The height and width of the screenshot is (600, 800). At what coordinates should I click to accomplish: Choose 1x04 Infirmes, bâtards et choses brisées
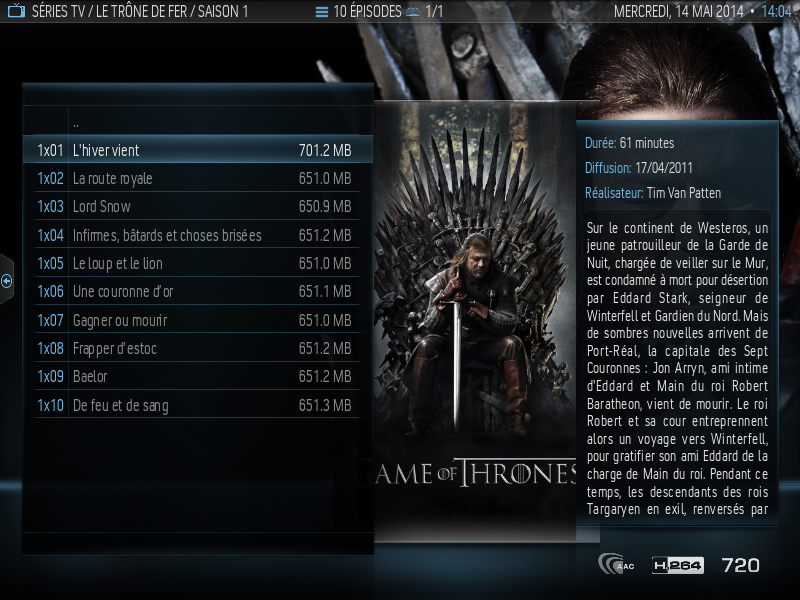pyautogui.click(x=198, y=235)
